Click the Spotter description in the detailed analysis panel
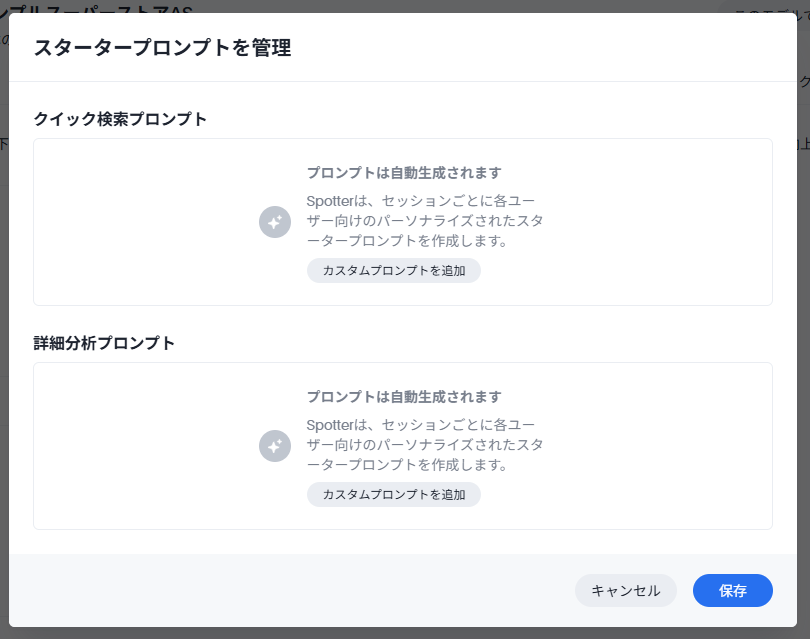810x639 pixels. point(425,445)
